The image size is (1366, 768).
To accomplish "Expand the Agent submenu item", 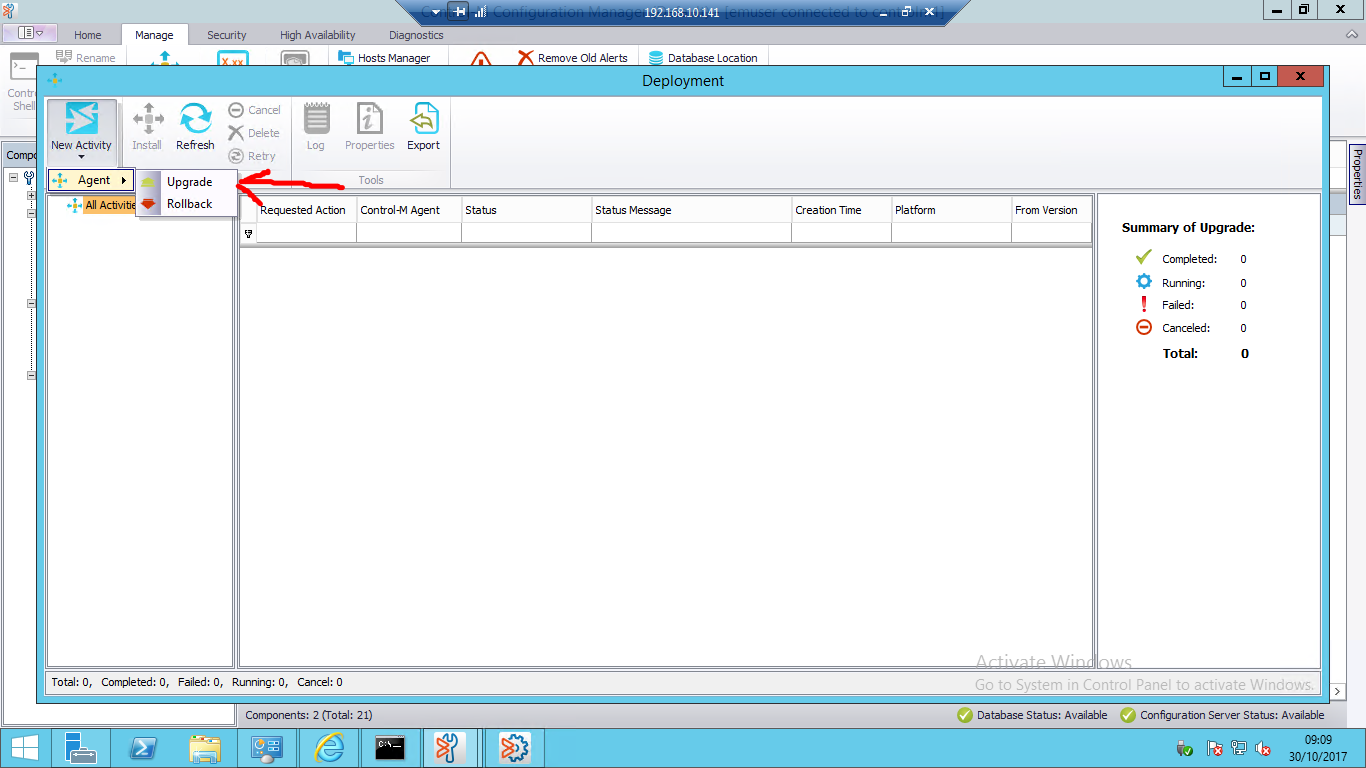I will pos(93,180).
